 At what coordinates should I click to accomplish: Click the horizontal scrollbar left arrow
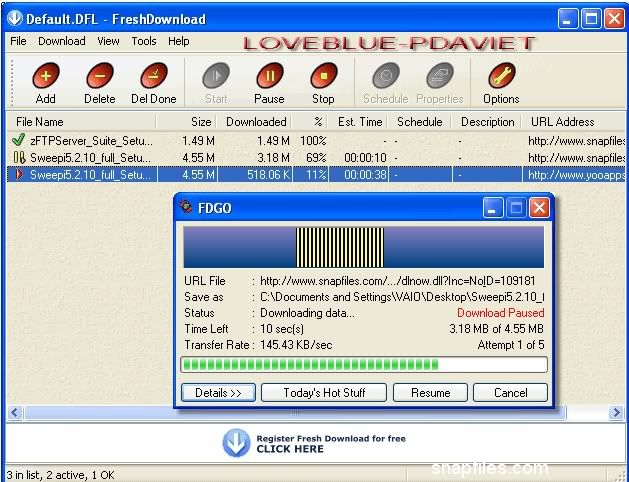click(x=15, y=412)
